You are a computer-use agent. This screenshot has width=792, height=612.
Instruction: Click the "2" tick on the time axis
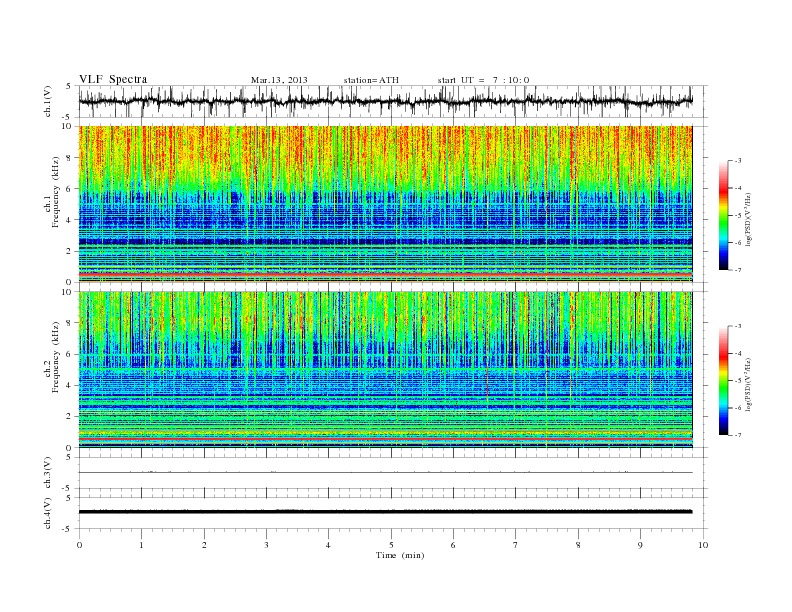click(x=204, y=545)
